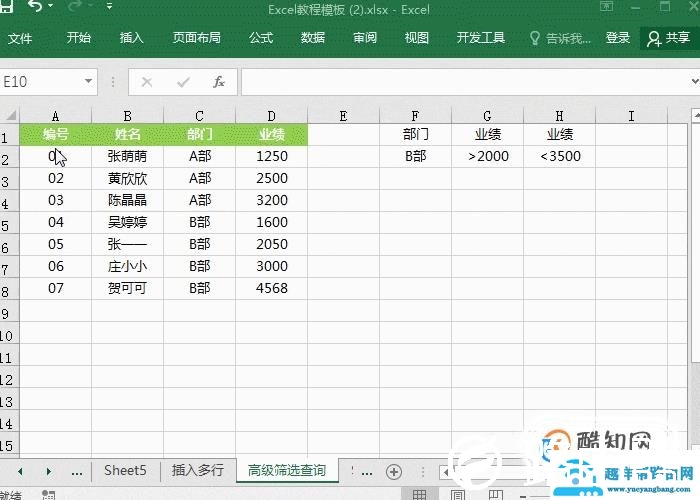Click the sheet tabs ellipsis before Sheet5
The width and height of the screenshot is (700, 500).
76,472
